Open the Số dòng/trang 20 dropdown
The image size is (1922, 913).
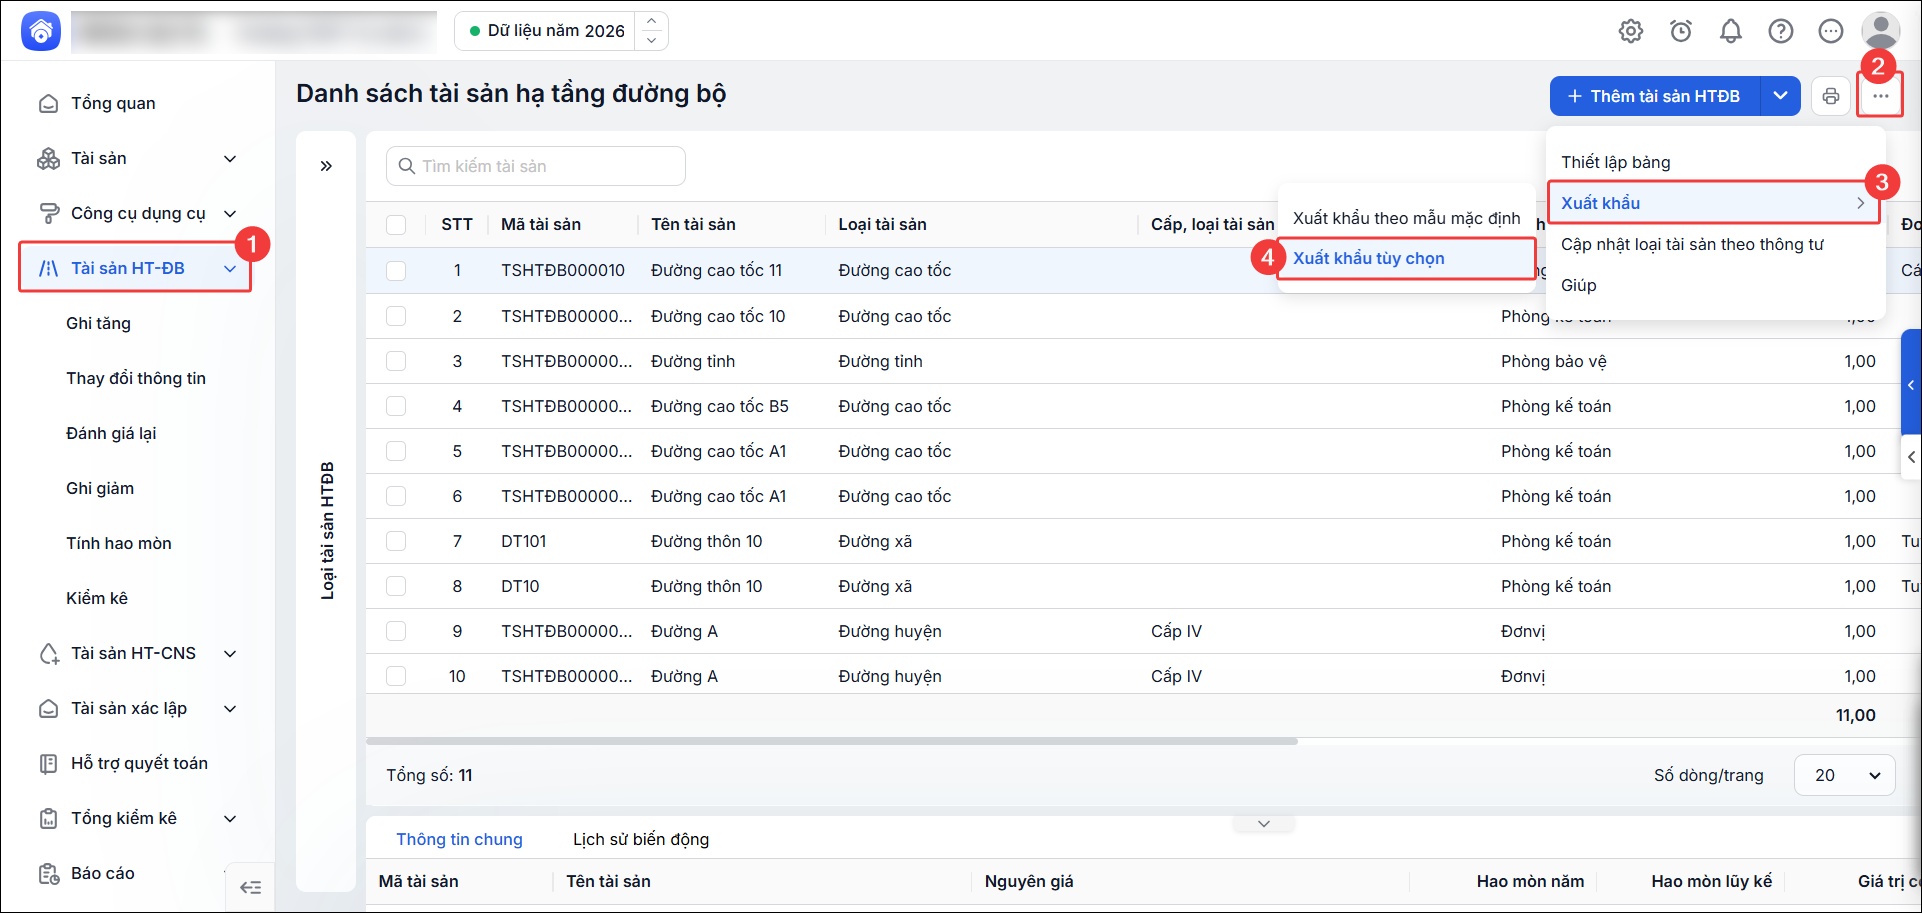[x=1845, y=775]
